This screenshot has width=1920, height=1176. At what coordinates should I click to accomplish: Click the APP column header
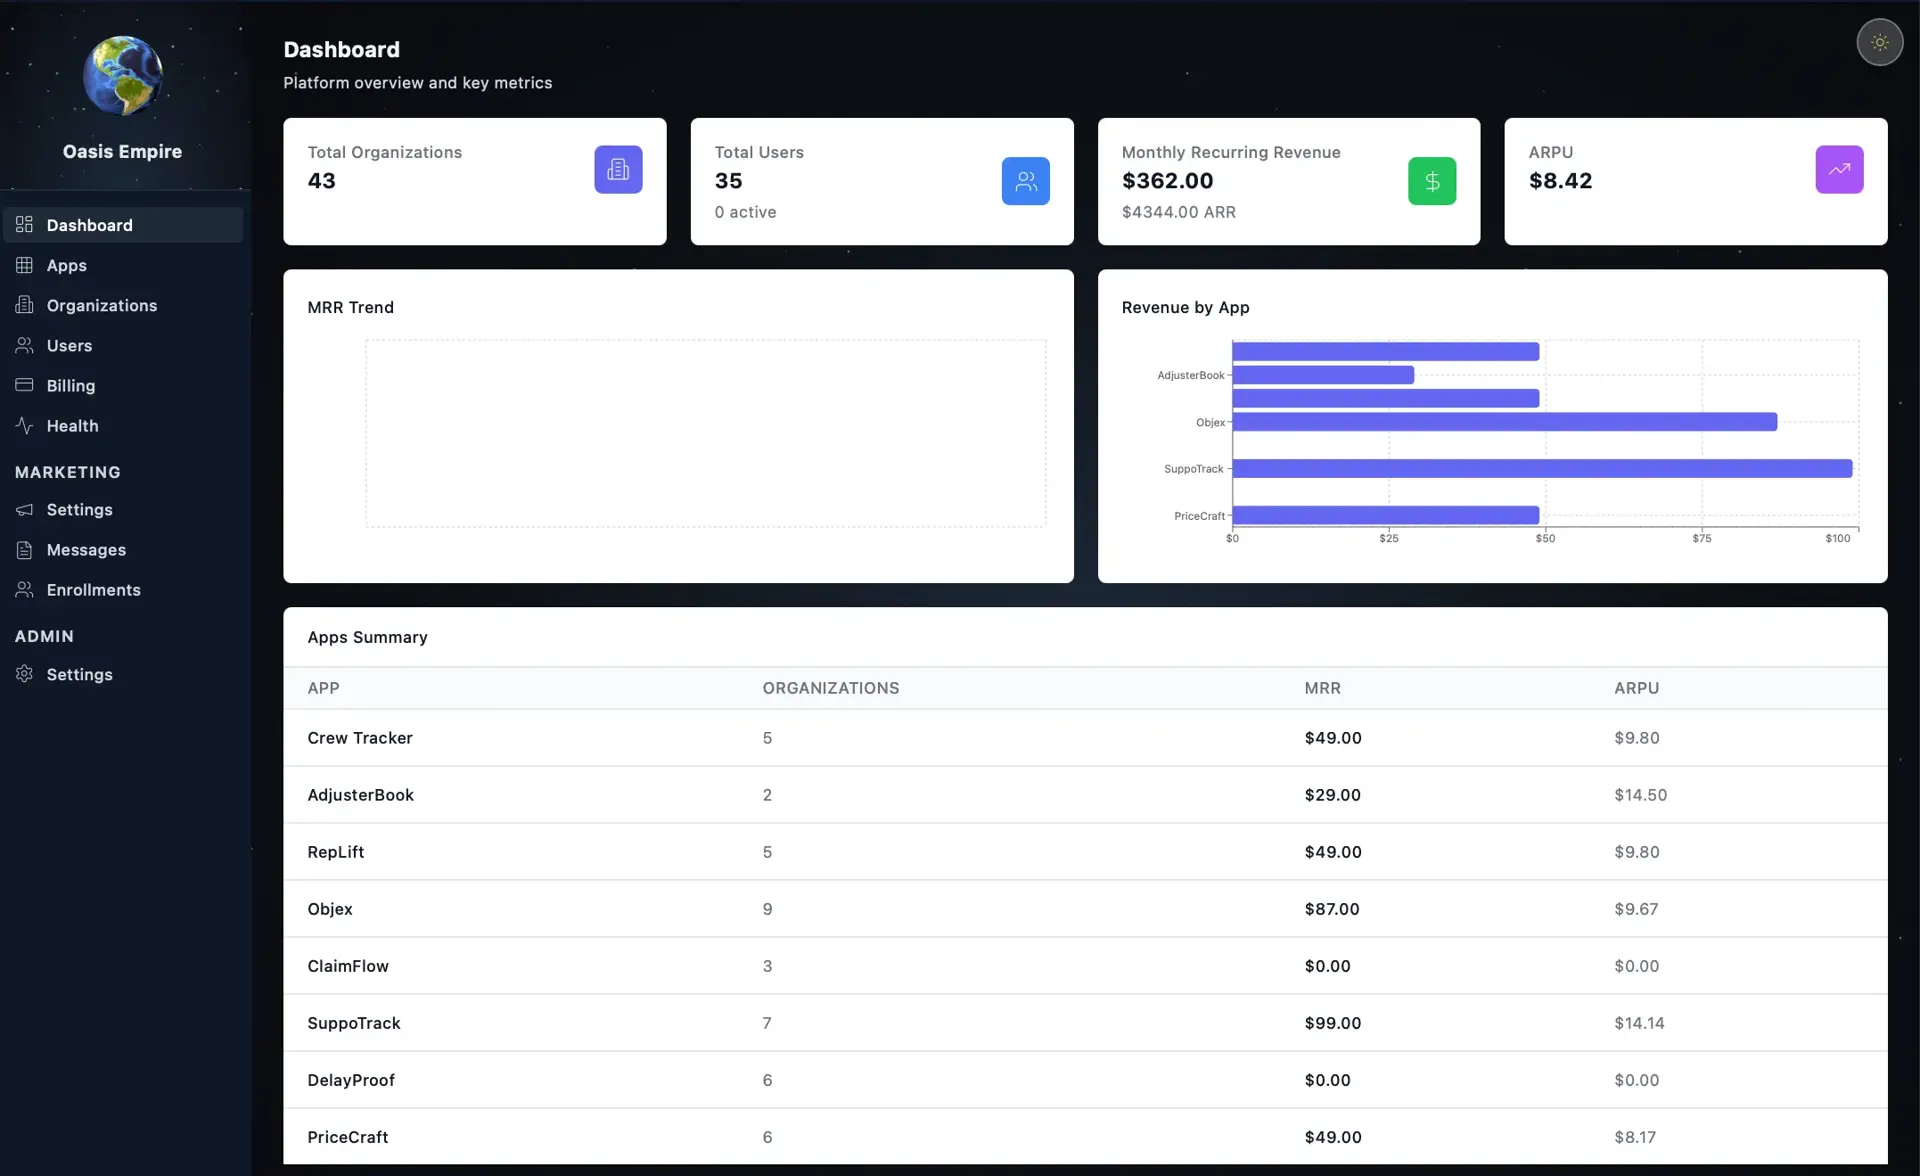coord(323,688)
